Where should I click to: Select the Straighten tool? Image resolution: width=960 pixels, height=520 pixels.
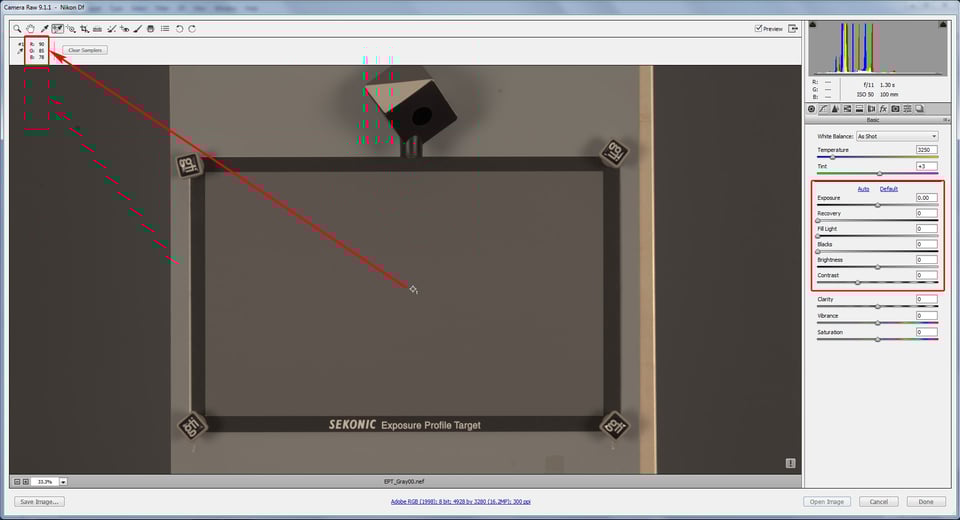coord(97,29)
